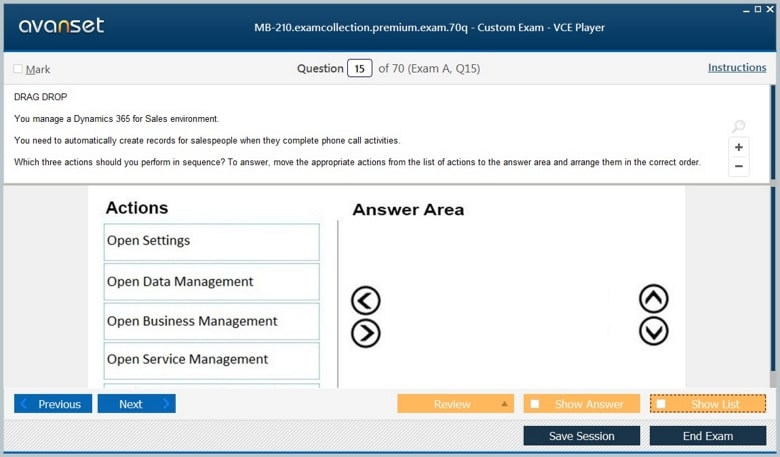Screen dimensions: 780x457
Task: Toggle the Mark checkbox
Action: pos(18,69)
